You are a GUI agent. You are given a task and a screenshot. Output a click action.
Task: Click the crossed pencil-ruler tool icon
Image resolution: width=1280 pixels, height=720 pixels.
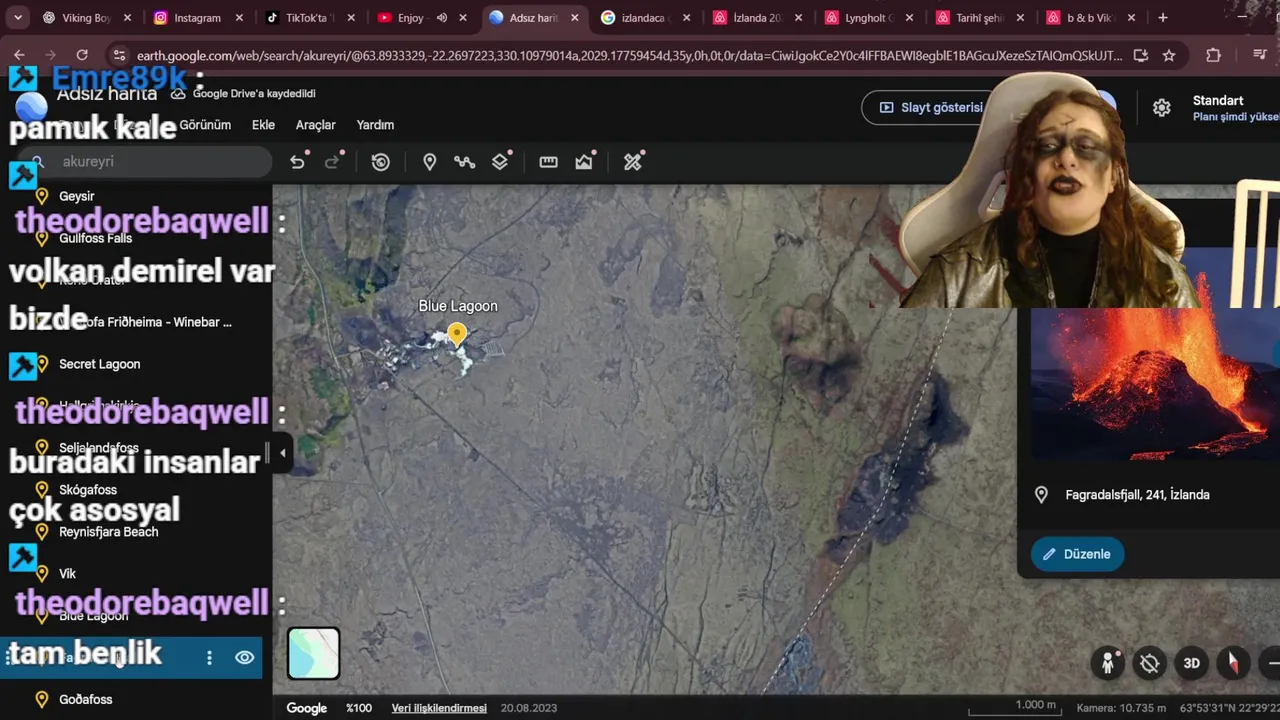[633, 162]
